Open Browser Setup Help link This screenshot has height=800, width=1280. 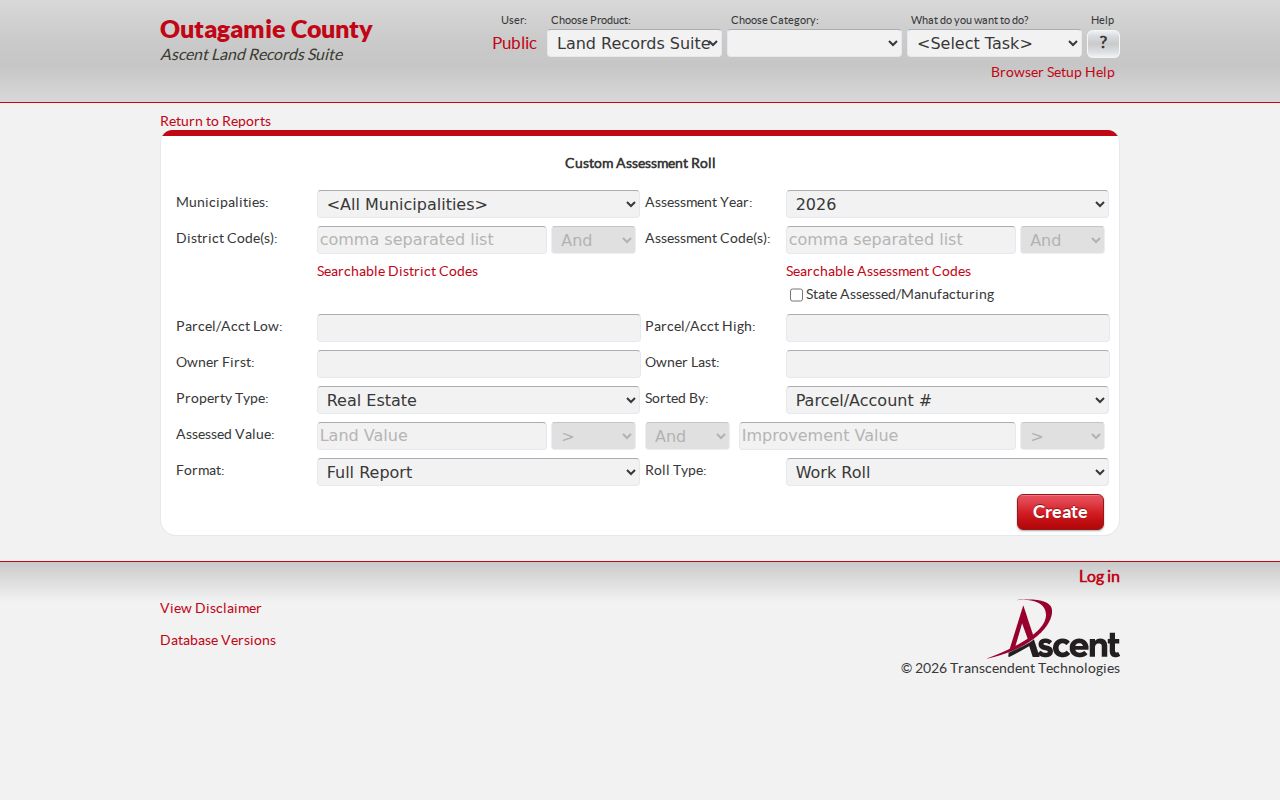[x=1052, y=72]
